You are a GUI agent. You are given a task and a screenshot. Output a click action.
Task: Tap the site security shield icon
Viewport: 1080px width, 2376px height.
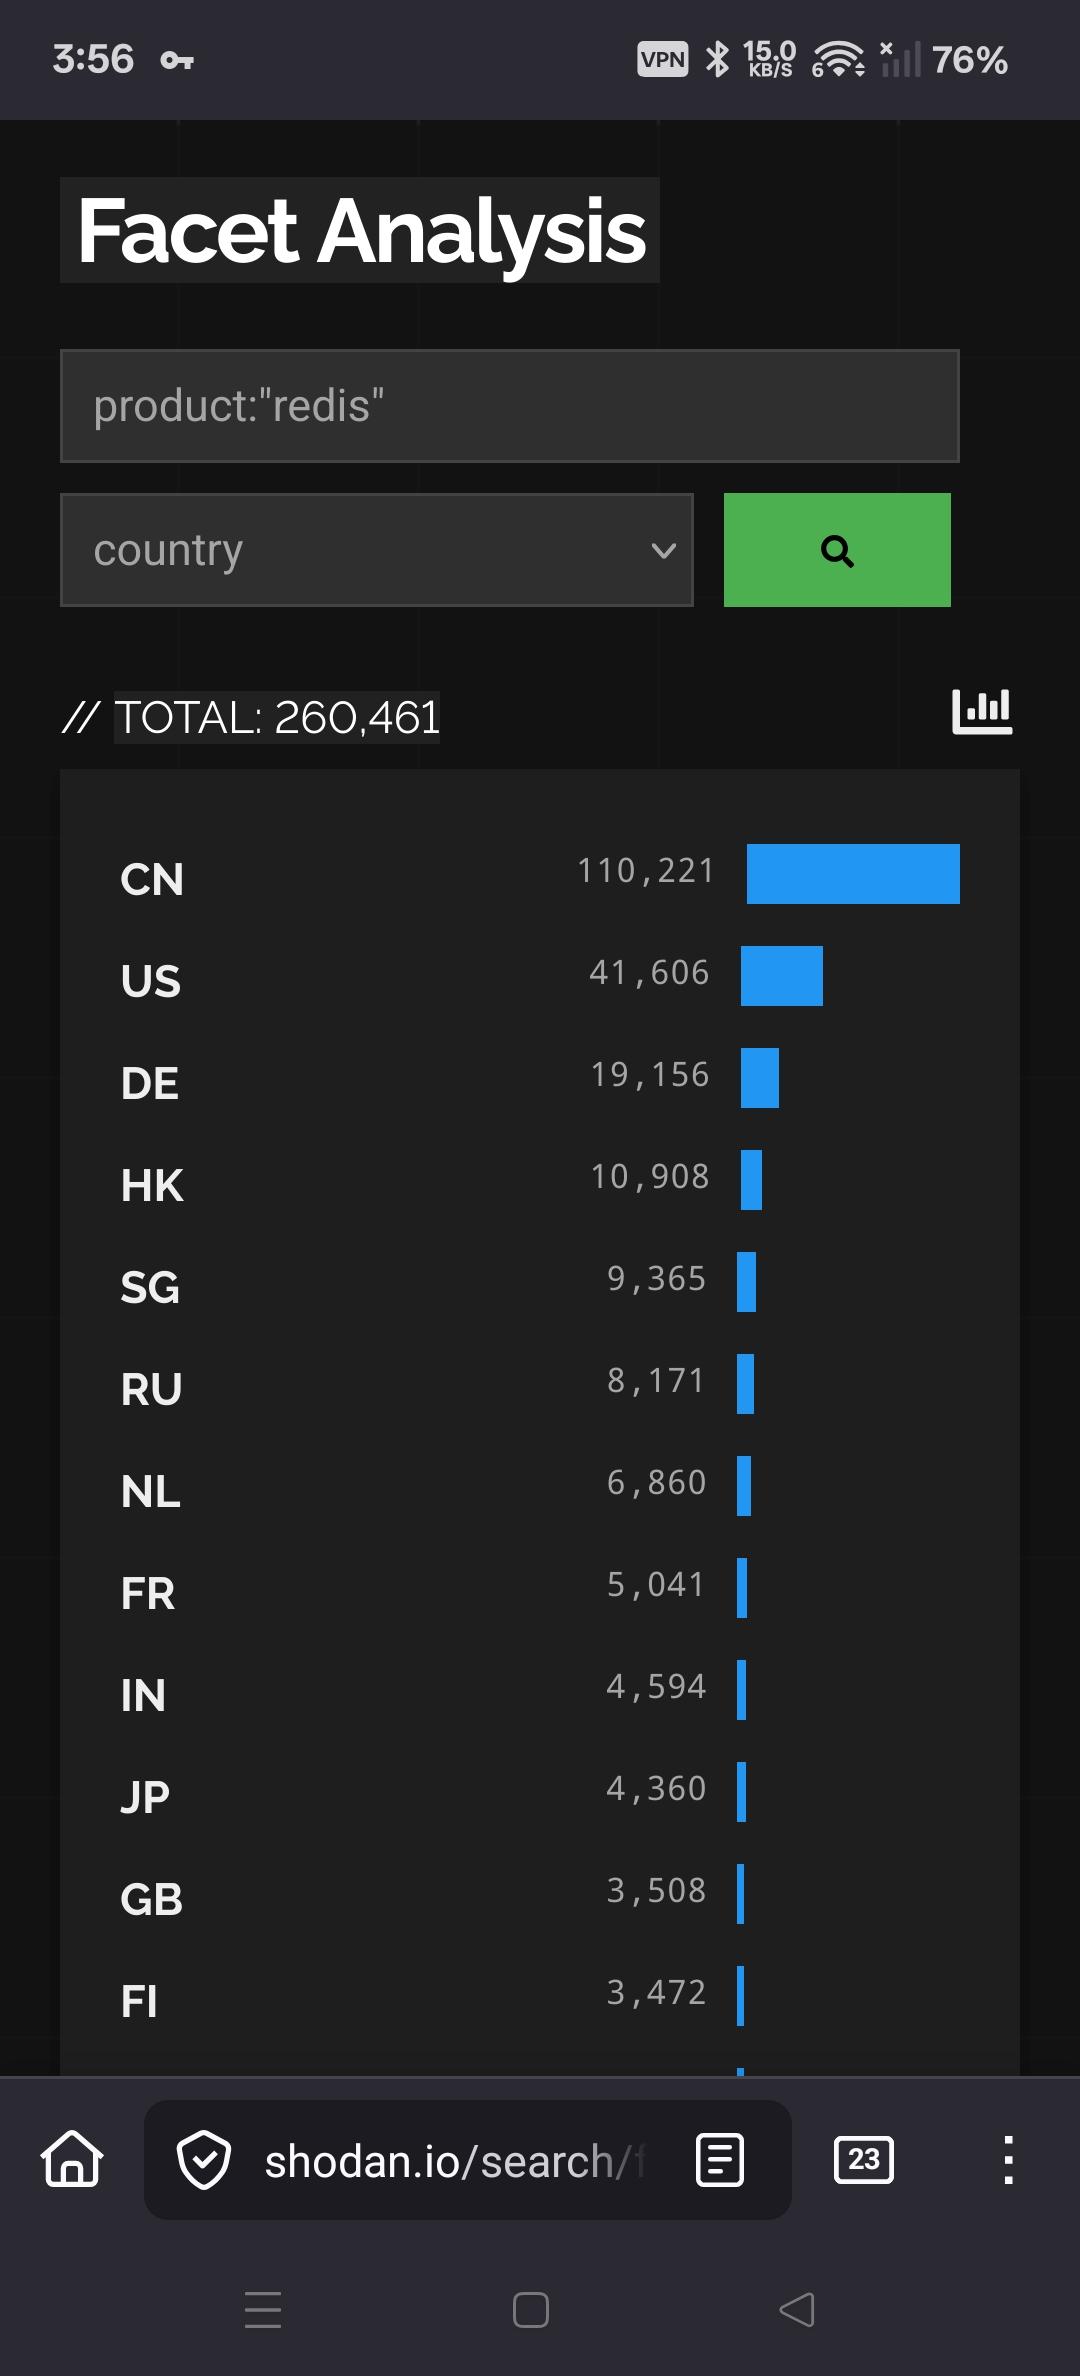(204, 2160)
